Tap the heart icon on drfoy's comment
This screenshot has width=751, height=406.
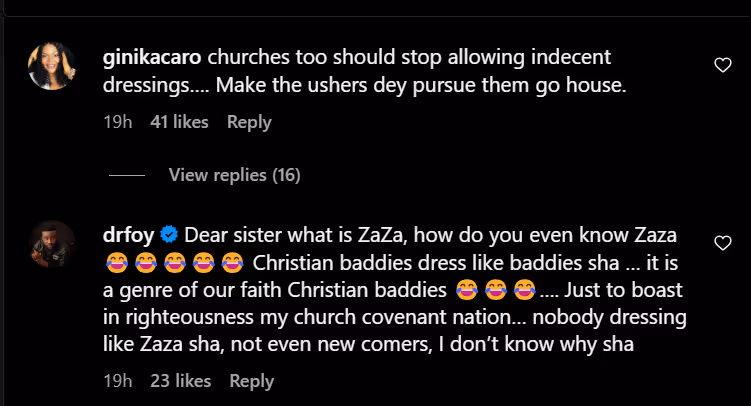point(722,243)
